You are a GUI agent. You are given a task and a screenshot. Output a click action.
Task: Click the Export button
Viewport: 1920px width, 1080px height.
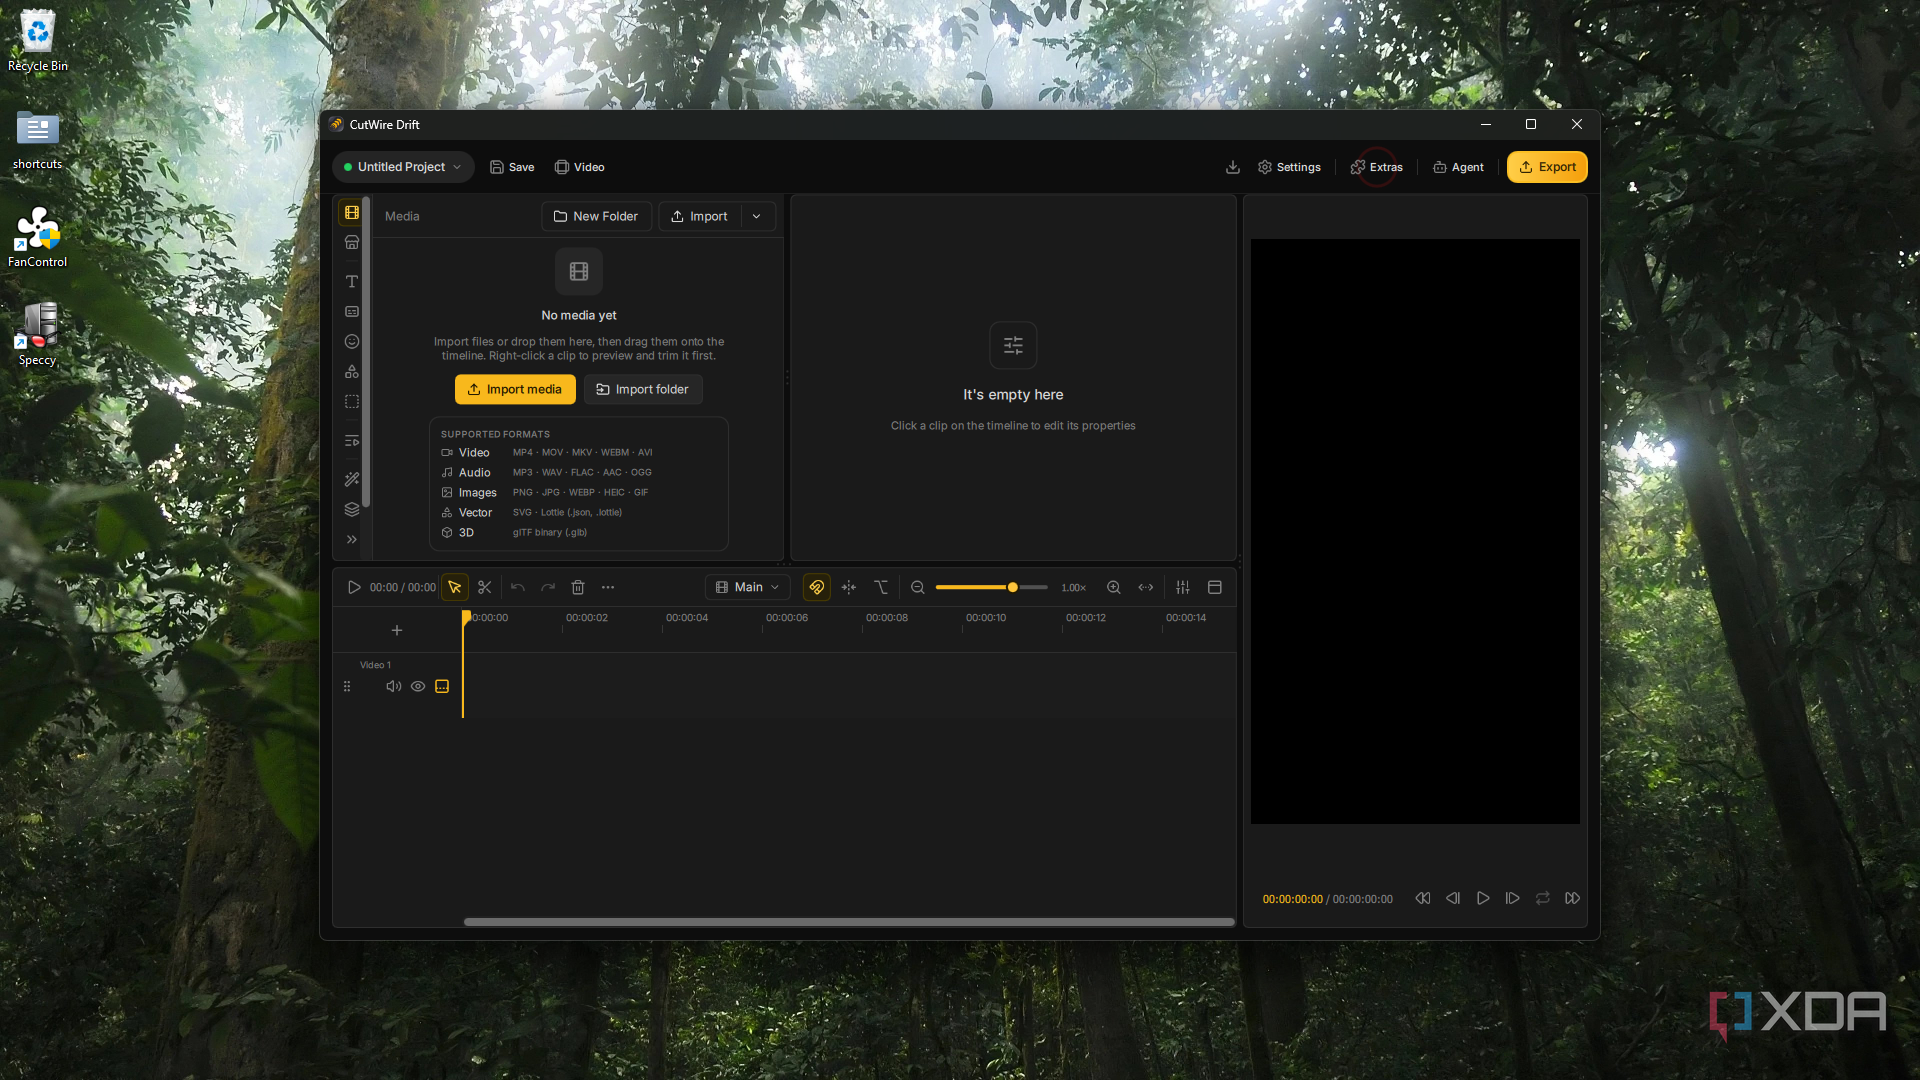tap(1547, 167)
